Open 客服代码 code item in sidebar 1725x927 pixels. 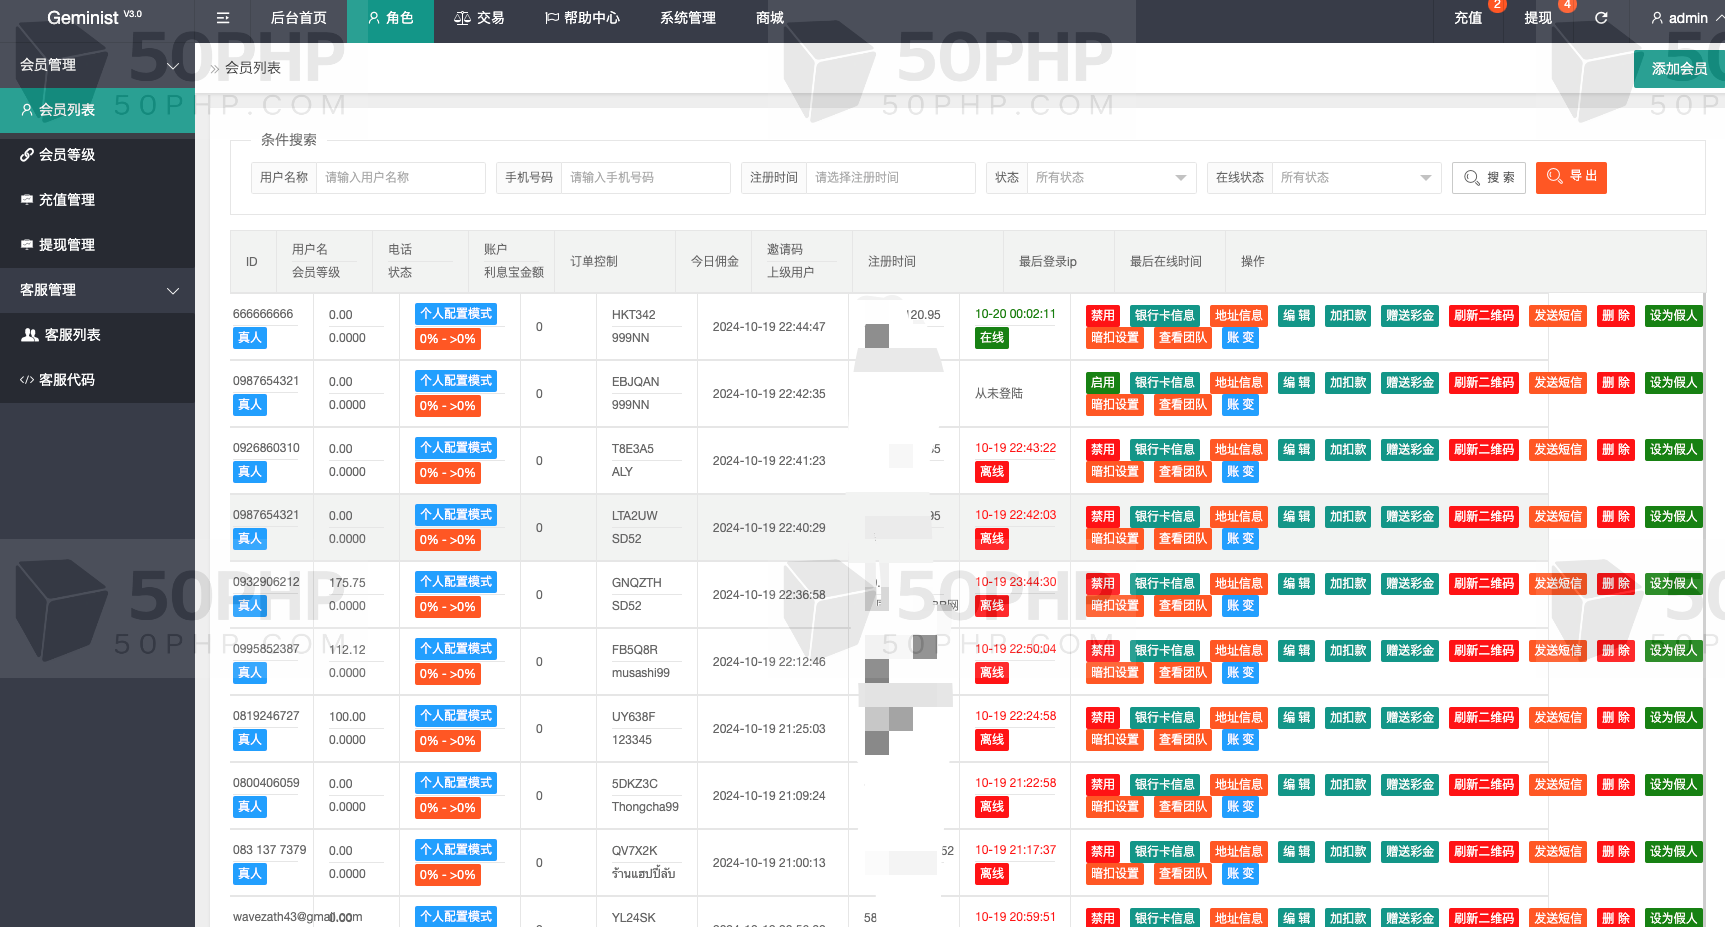click(66, 380)
